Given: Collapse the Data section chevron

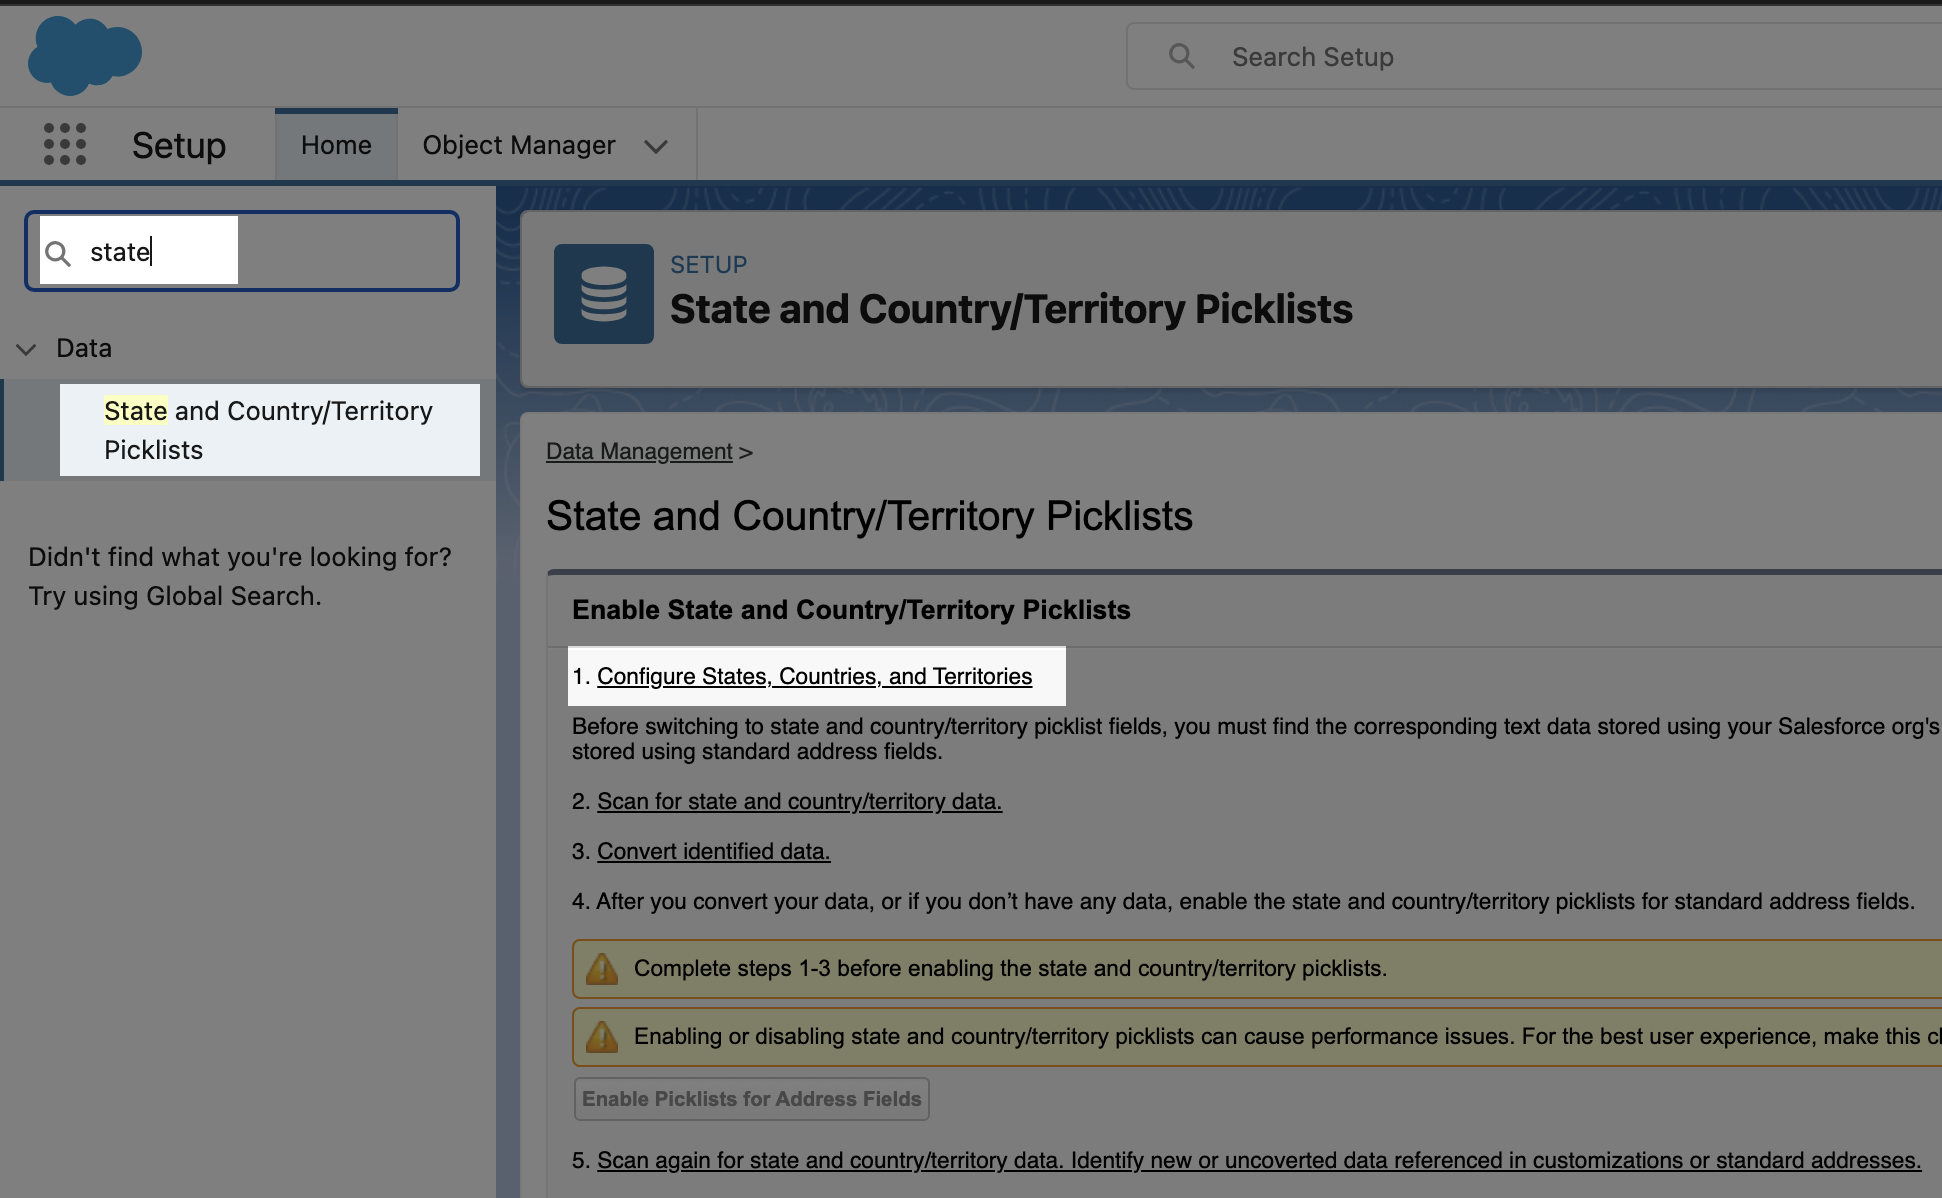Looking at the screenshot, I should click(x=27, y=349).
